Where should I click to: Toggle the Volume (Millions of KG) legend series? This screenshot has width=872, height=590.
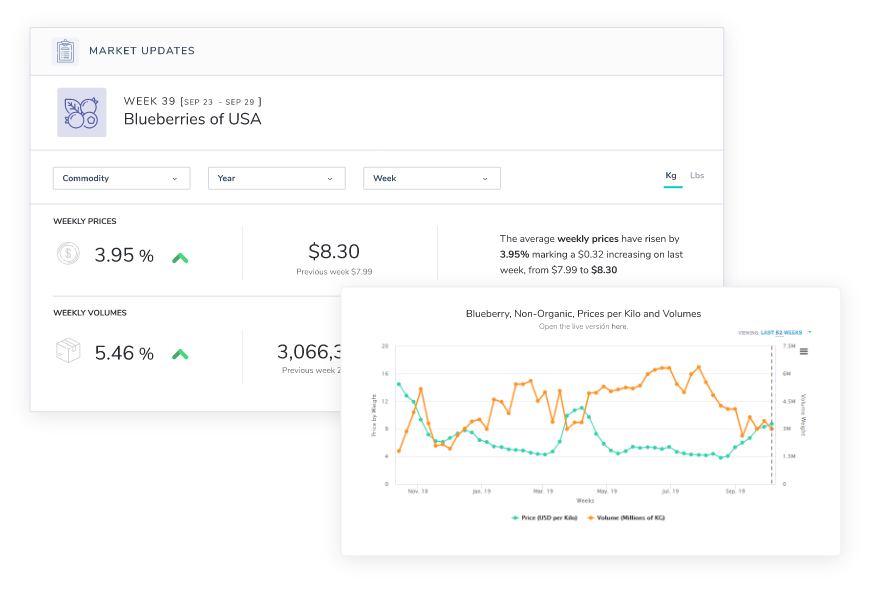(x=626, y=518)
